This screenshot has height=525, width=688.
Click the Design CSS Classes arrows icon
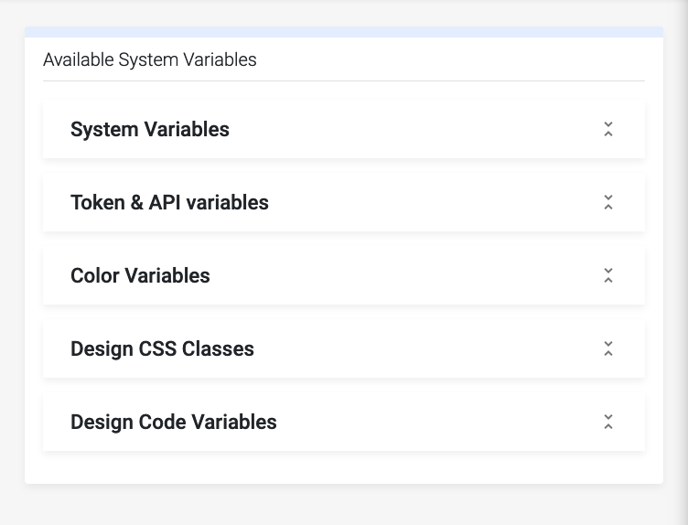(608, 349)
